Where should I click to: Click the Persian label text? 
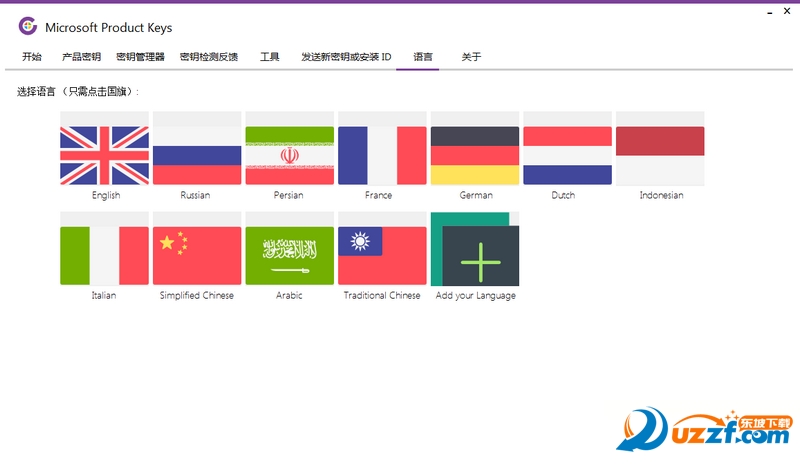pyautogui.click(x=288, y=195)
